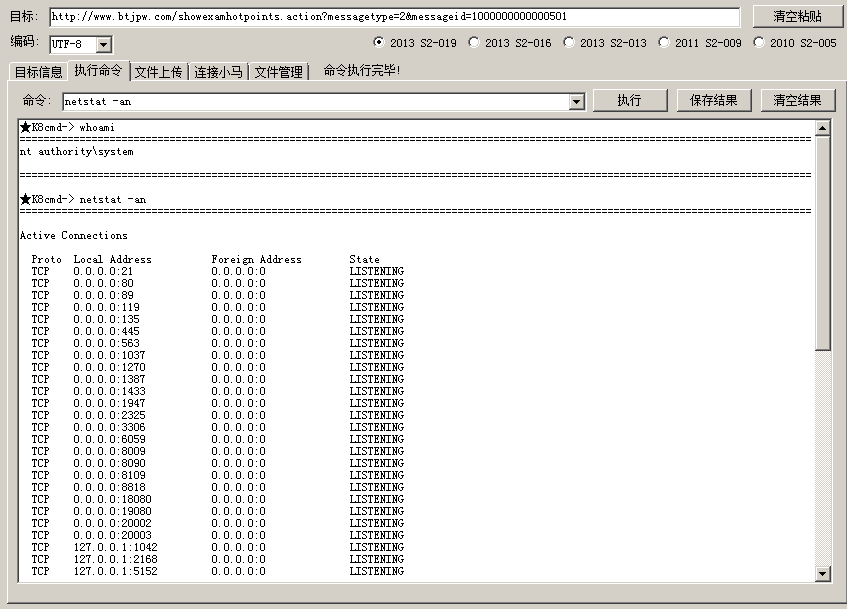Select the 2011 S2-009 radio option
847x609 pixels.
click(700, 43)
